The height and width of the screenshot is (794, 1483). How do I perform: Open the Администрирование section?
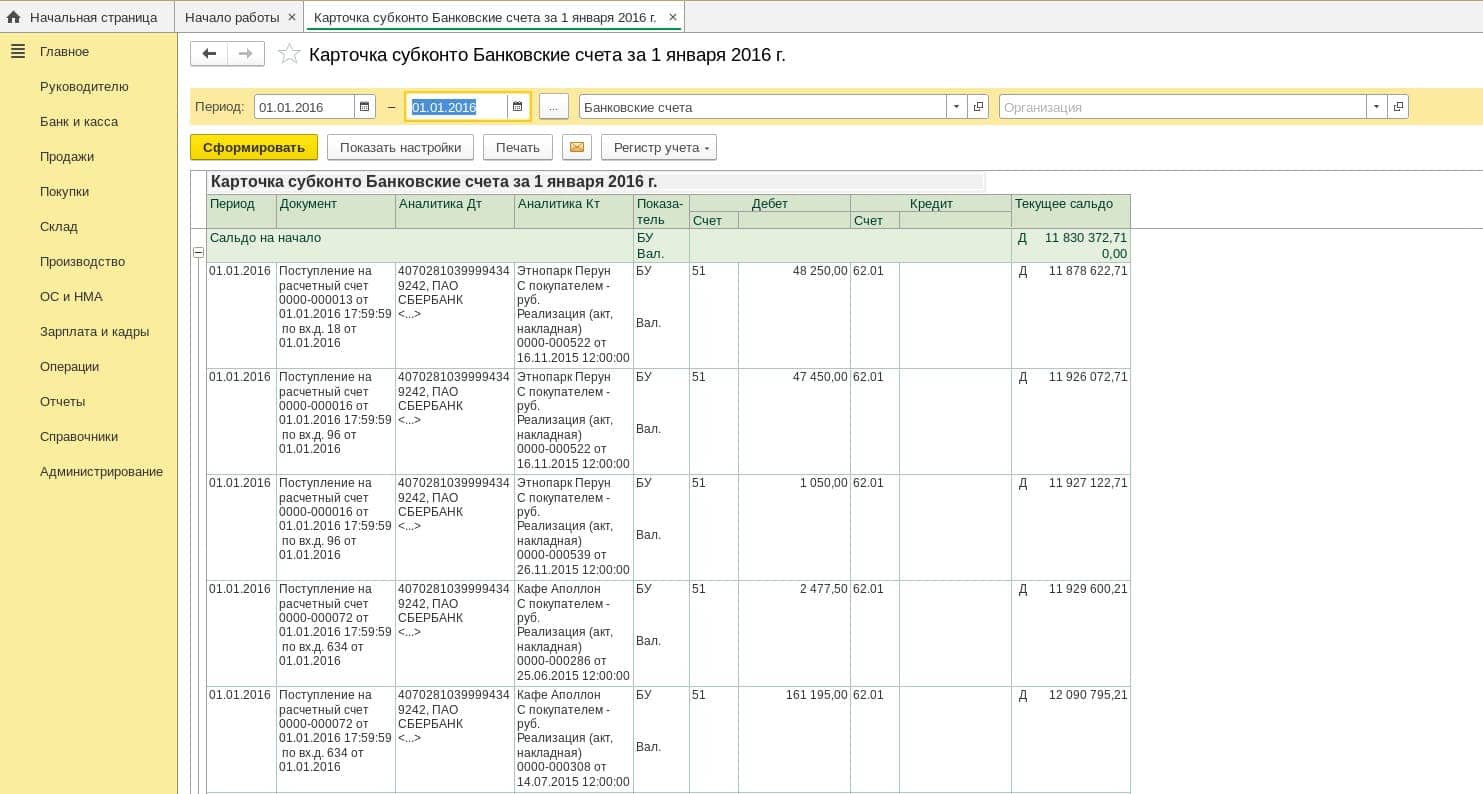tap(101, 471)
